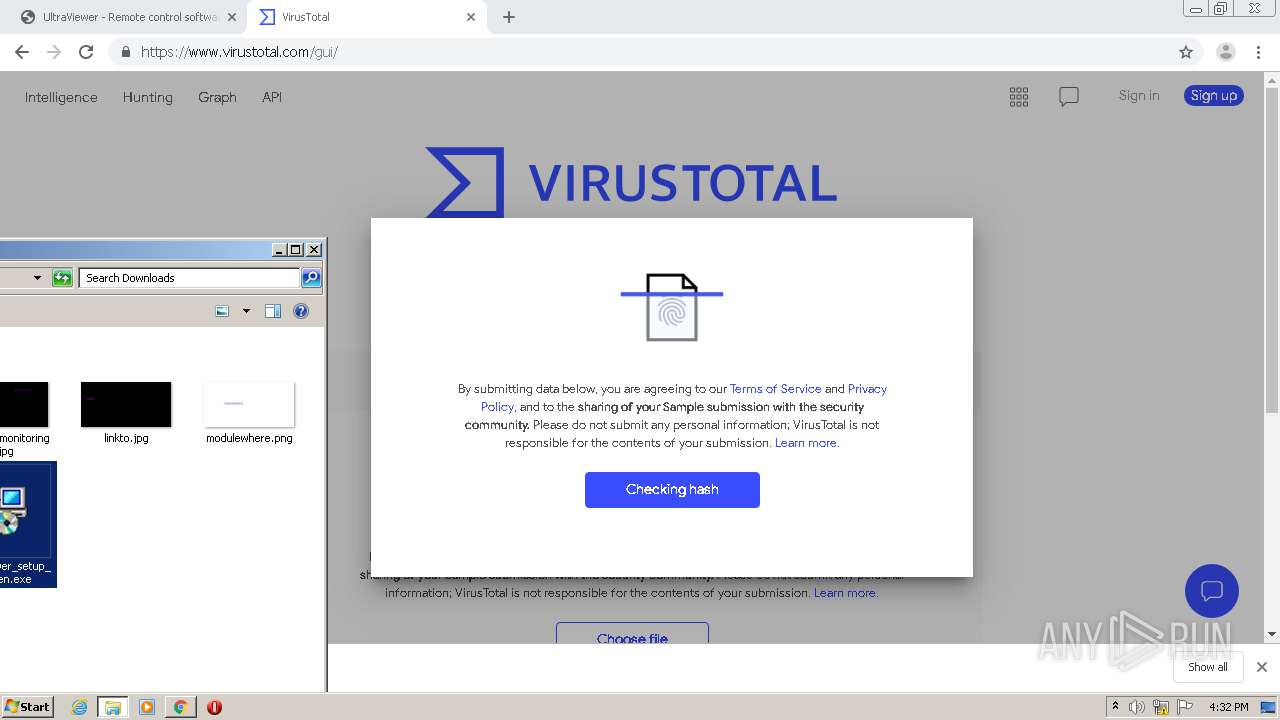Click the document fingerprint icon in dialog
This screenshot has height=720, width=1280.
click(x=672, y=308)
